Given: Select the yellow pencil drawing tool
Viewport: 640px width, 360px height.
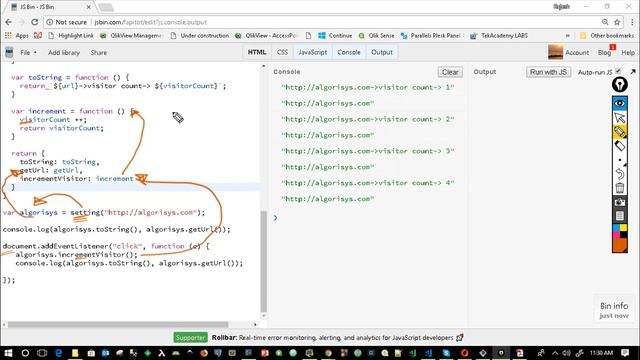Looking at the screenshot, I should click(x=620, y=132).
